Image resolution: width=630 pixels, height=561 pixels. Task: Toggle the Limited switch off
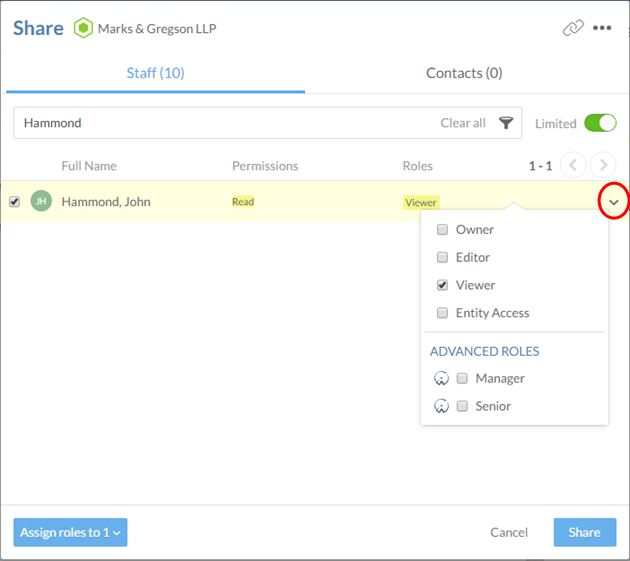tap(600, 123)
